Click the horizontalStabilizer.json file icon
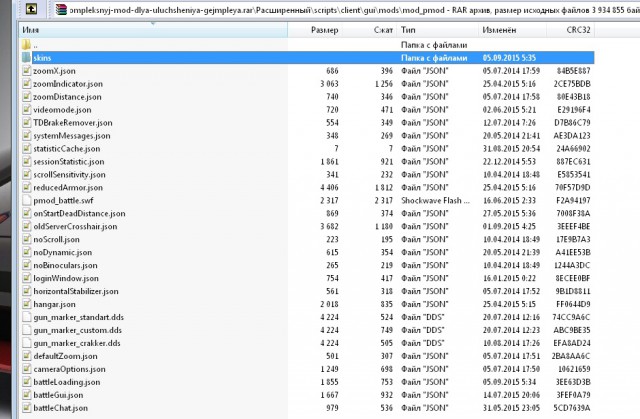 click(27, 291)
